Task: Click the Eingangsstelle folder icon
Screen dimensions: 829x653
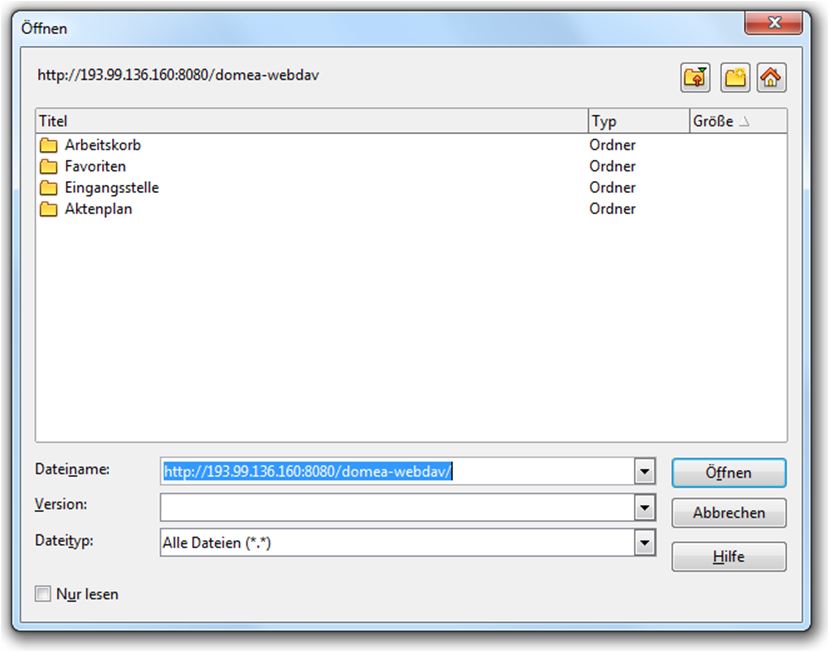Action: click(48, 188)
